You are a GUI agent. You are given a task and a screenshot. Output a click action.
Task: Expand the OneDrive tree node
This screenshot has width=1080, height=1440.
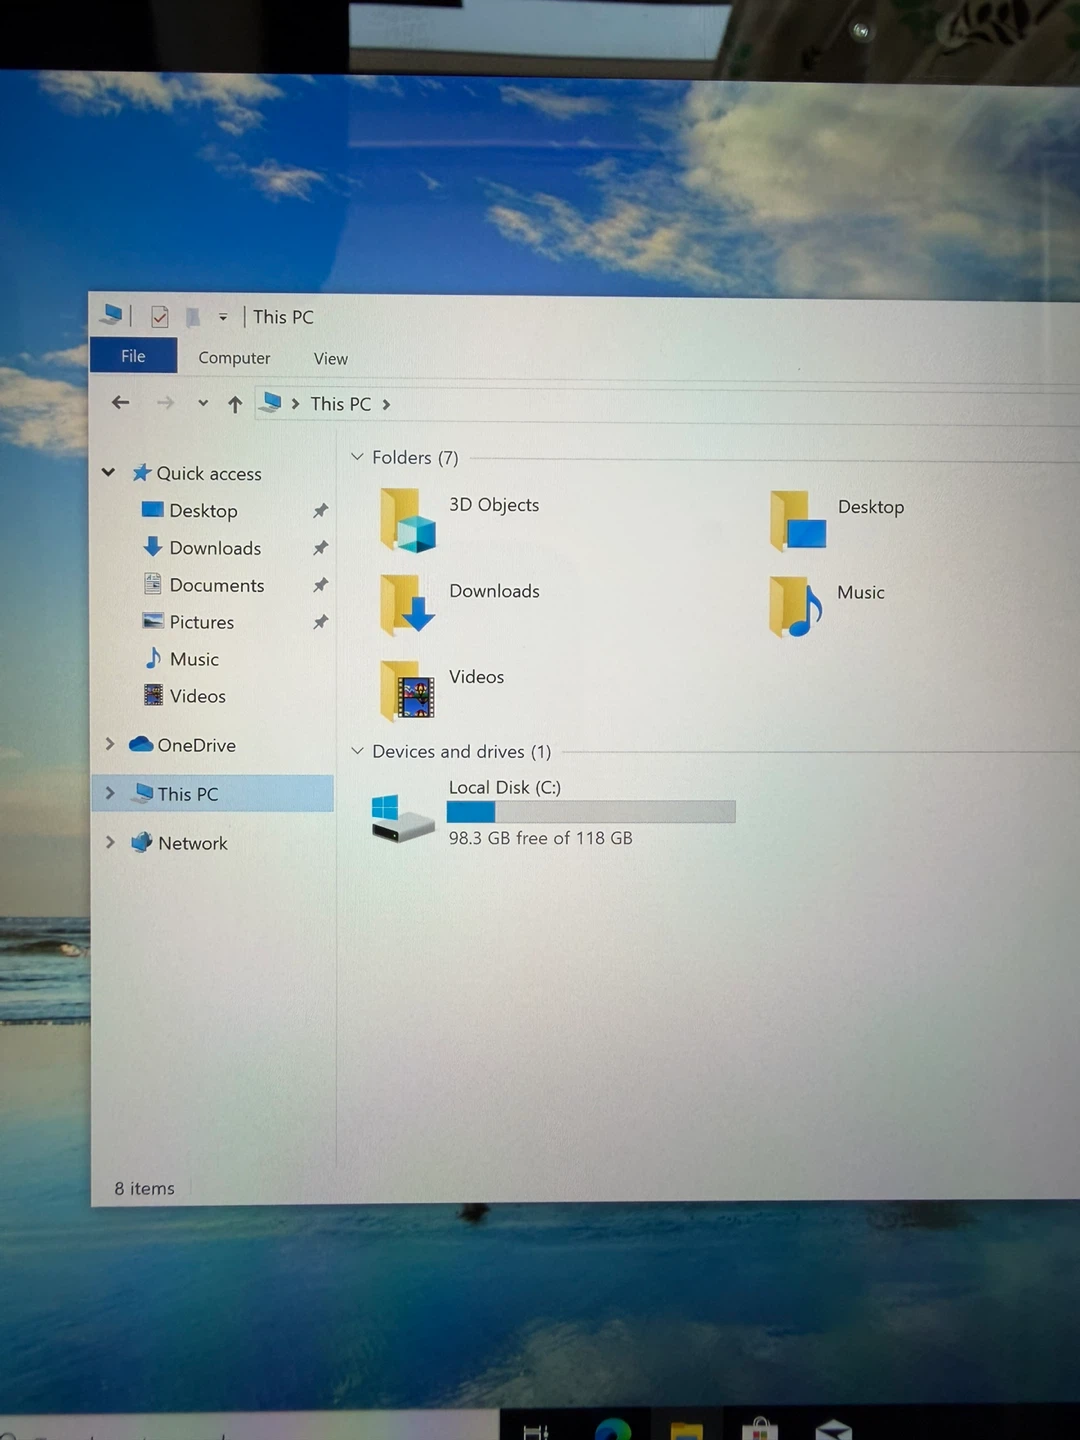coord(110,744)
